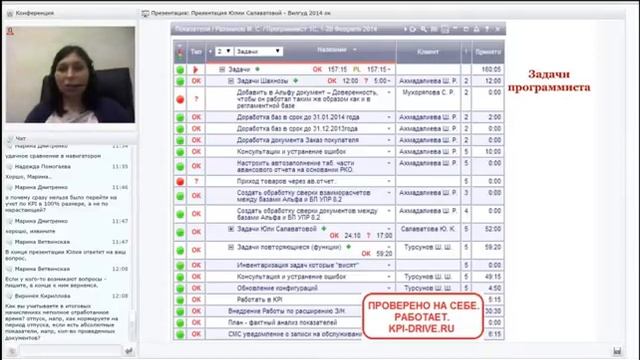Screen dimensions: 640x360
Task: Click the red status circle for Приход товаров row
Action: 180,181
